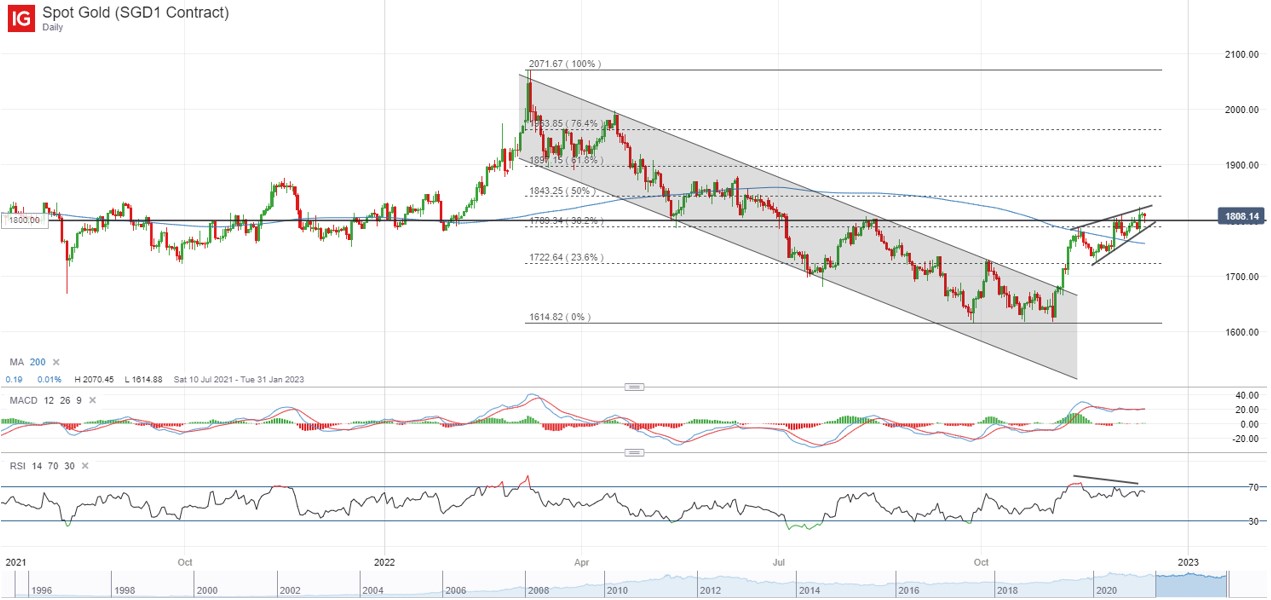1271x600 pixels.
Task: Jump to 1996 in timeline navigator
Action: [42, 589]
